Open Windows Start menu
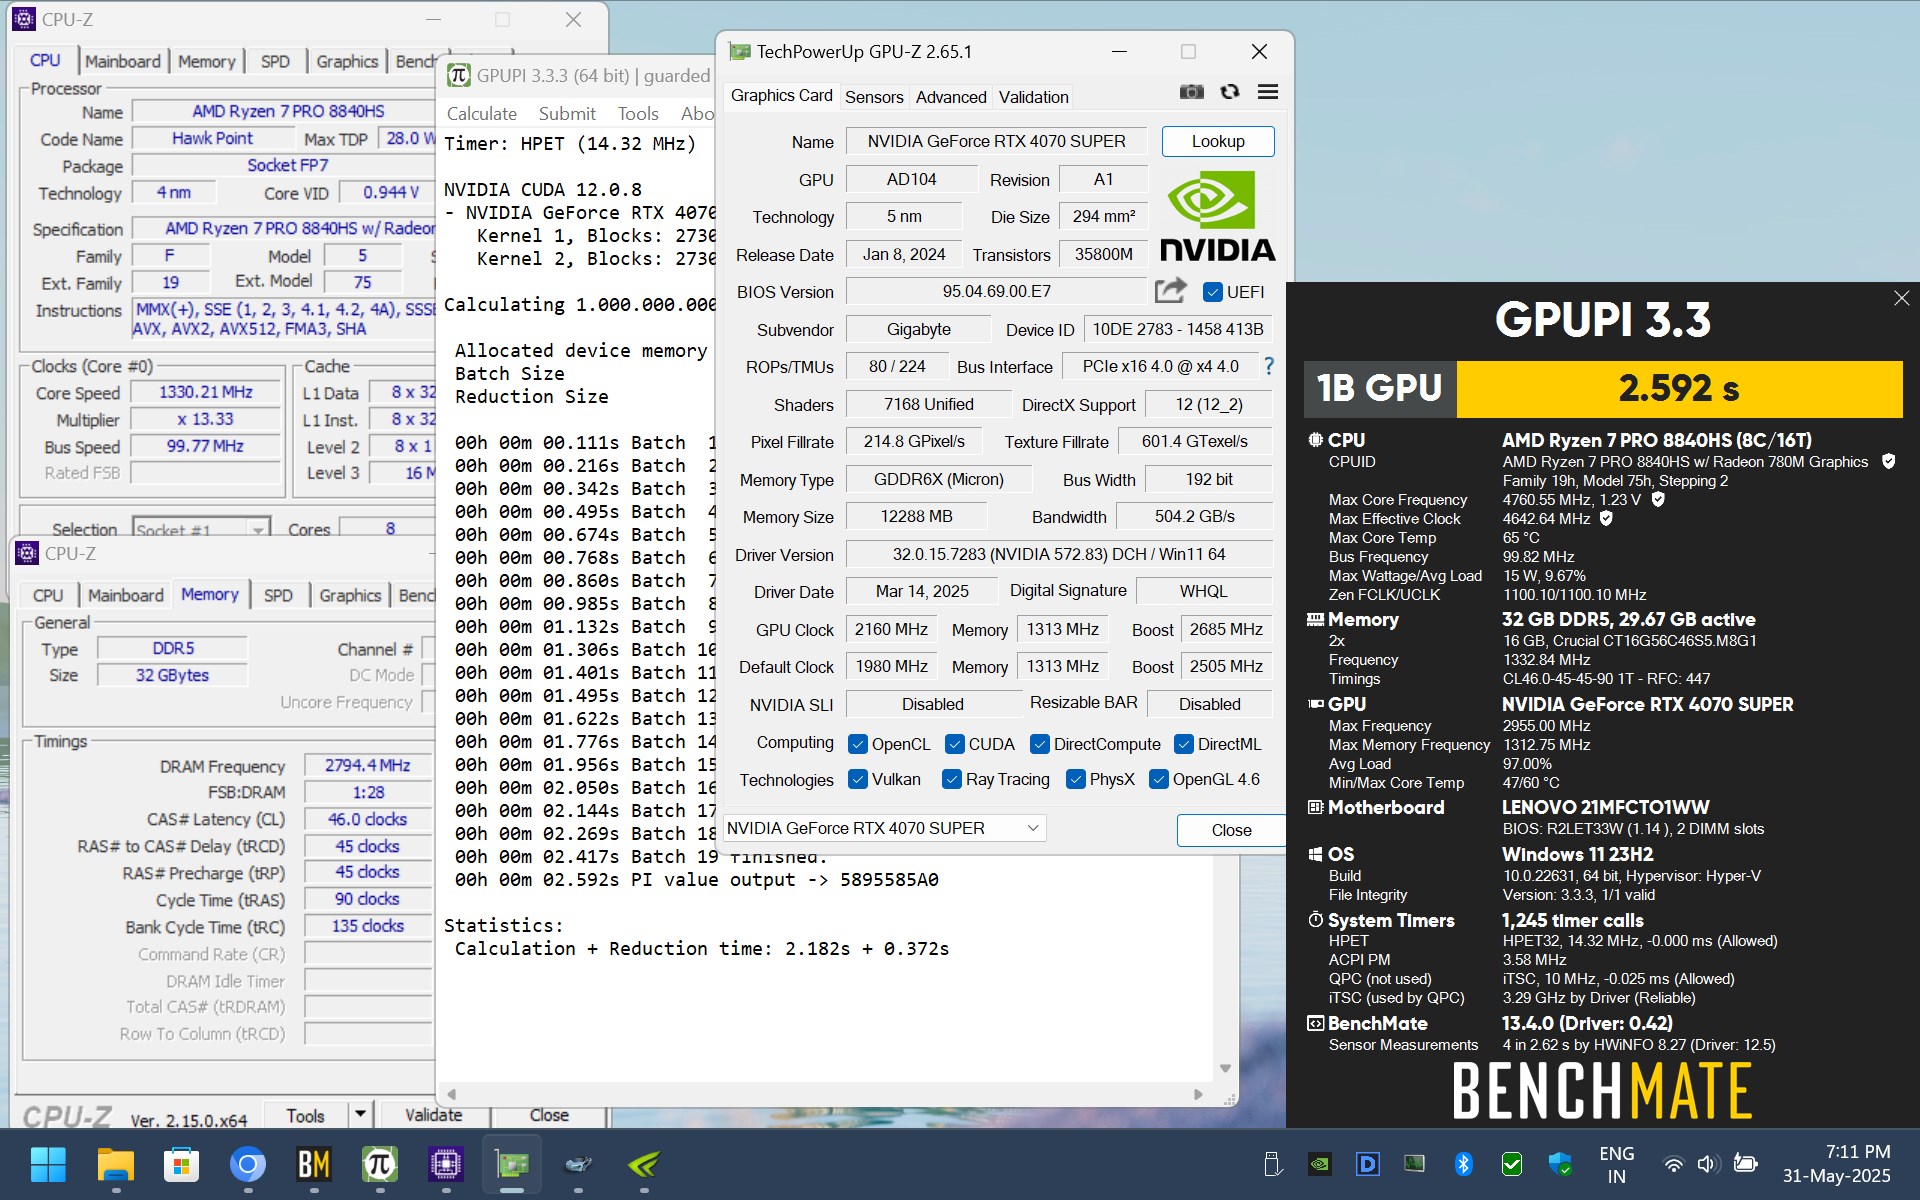This screenshot has height=1200, width=1920. (48, 1164)
